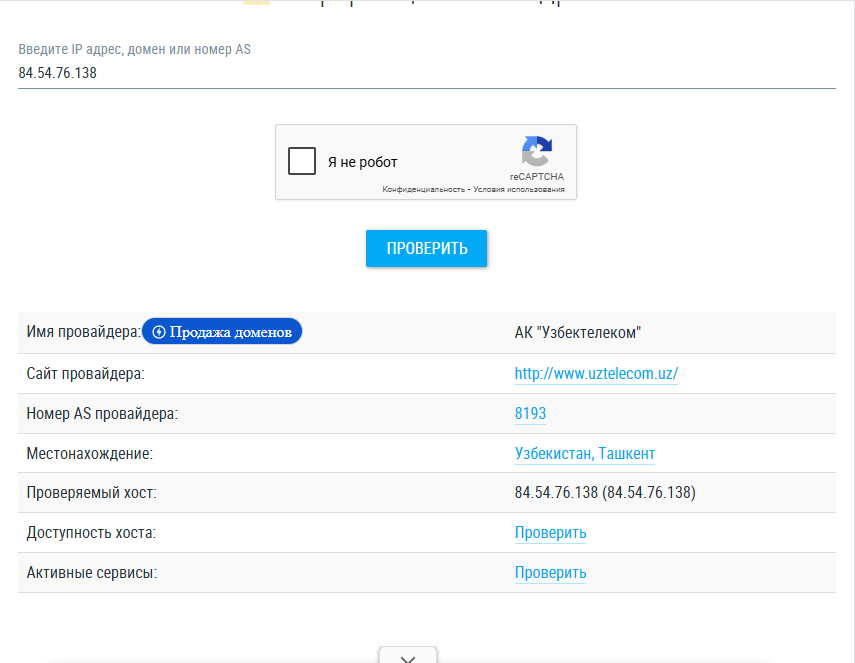Image resolution: width=855 pixels, height=663 pixels.
Task: Click the ПРОВЕРИТЬ button
Action: tap(426, 249)
